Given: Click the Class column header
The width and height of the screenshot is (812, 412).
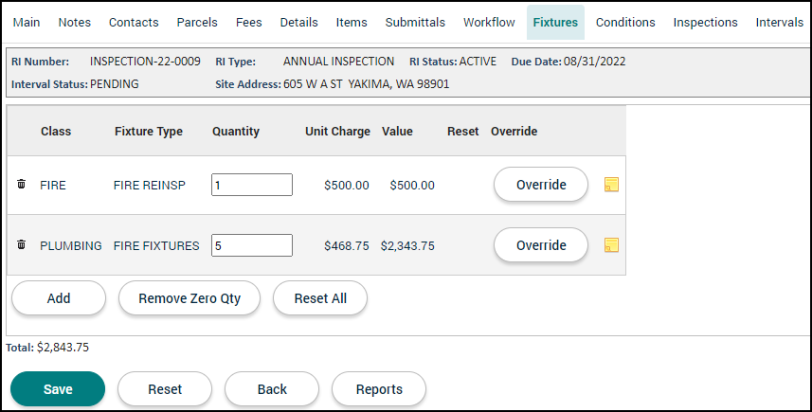Looking at the screenshot, I should tap(56, 131).
